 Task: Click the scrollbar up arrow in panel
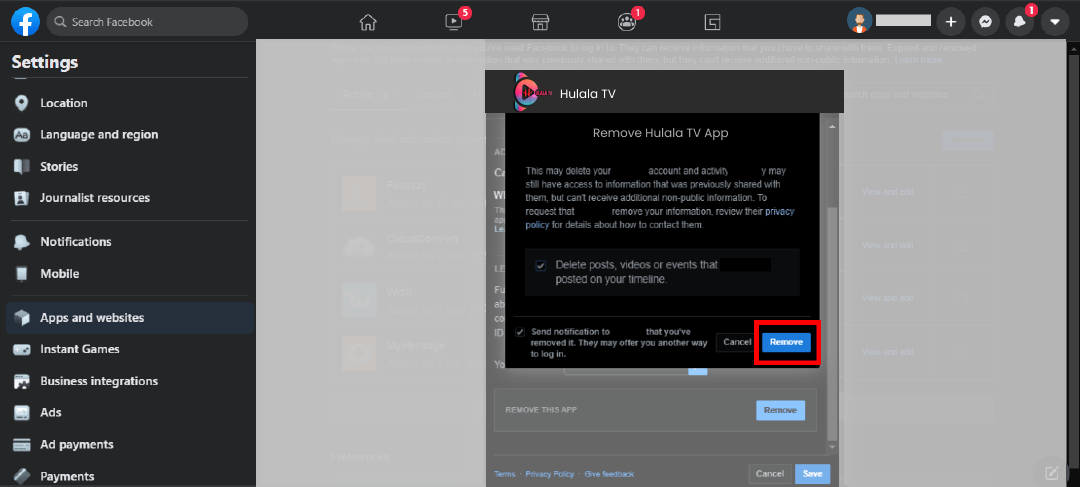point(832,127)
